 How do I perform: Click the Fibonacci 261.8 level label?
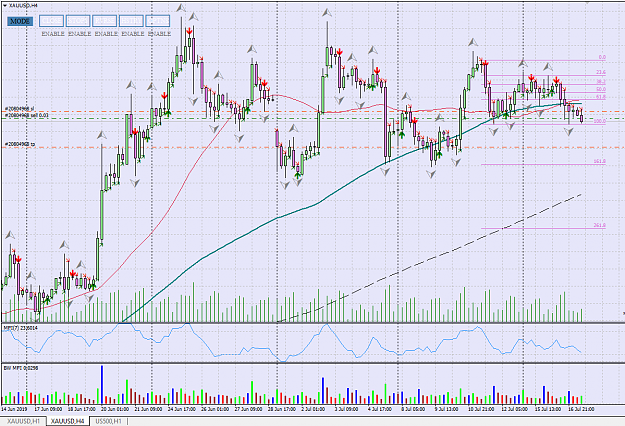(600, 226)
